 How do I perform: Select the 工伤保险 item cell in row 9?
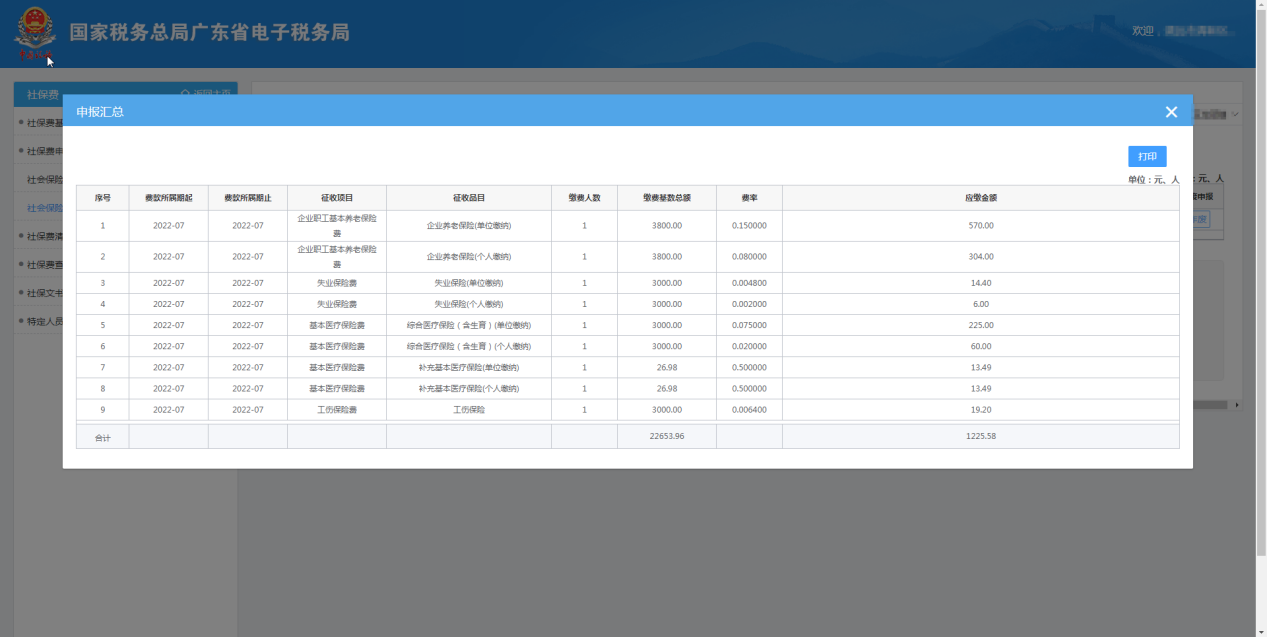point(468,410)
